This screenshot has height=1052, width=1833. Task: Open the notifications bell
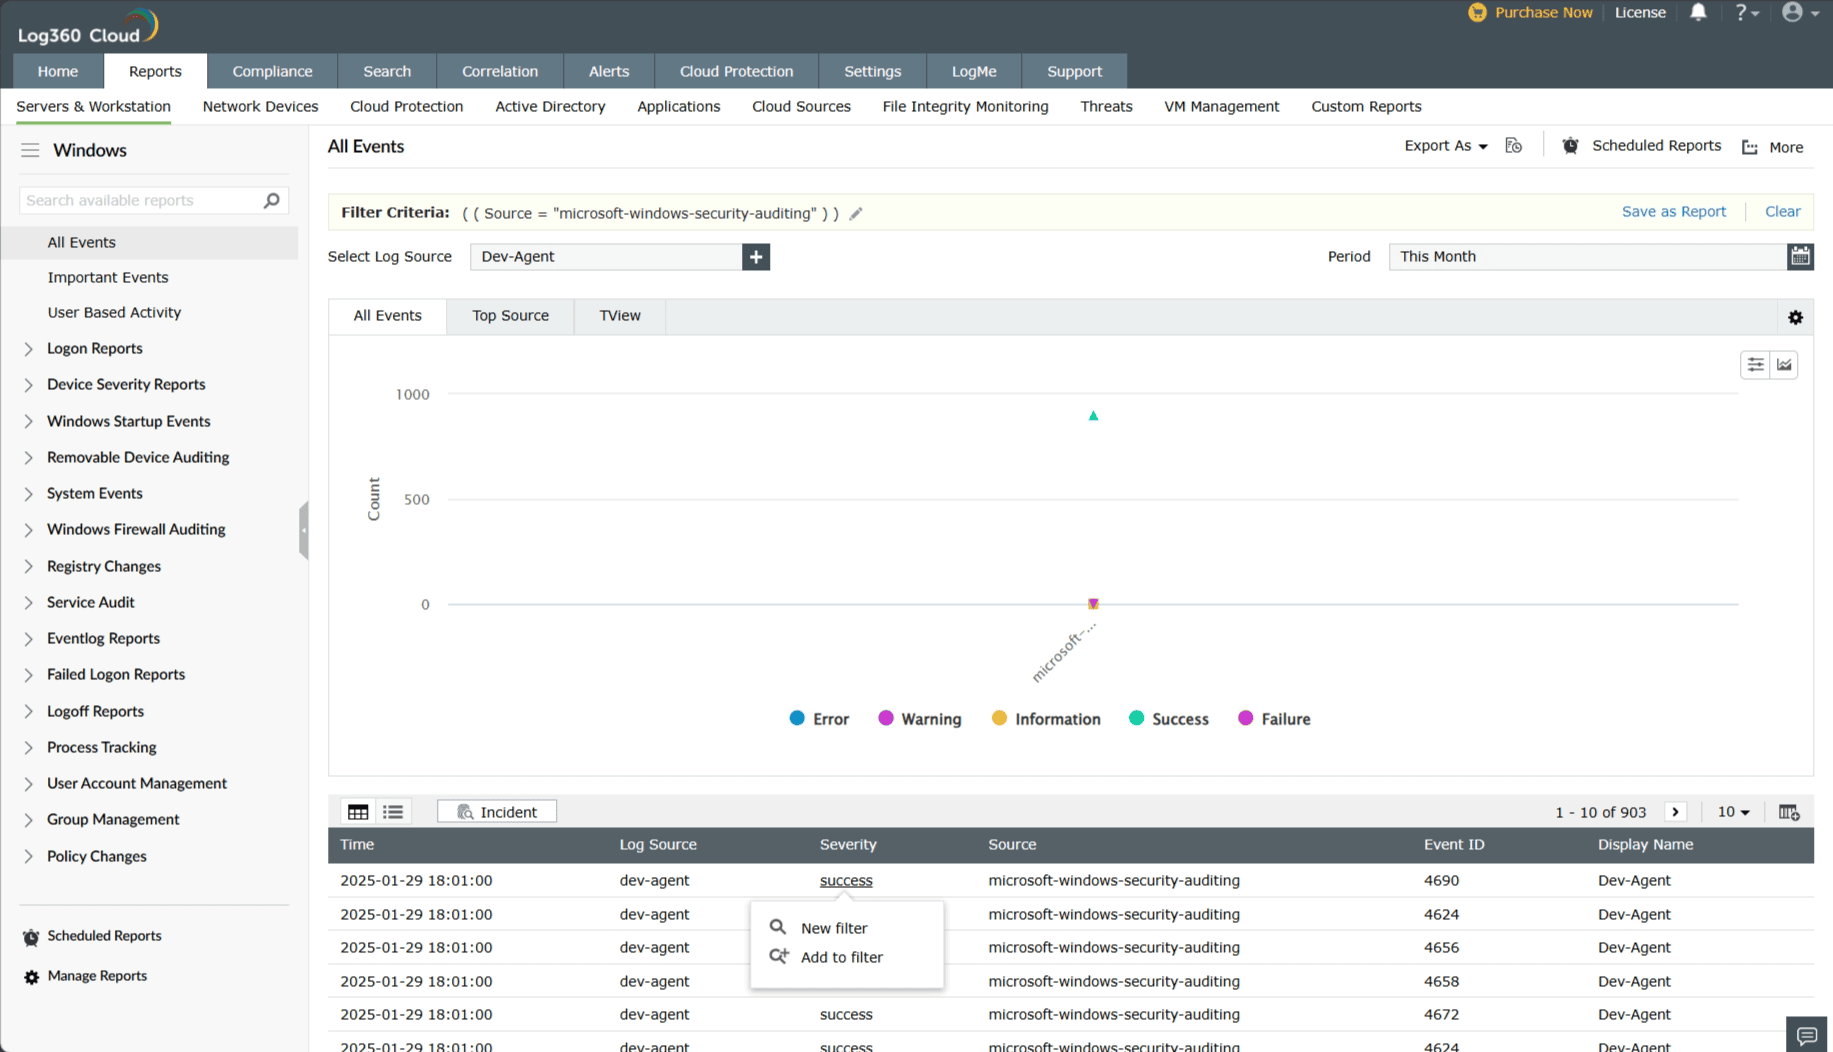click(x=1698, y=12)
